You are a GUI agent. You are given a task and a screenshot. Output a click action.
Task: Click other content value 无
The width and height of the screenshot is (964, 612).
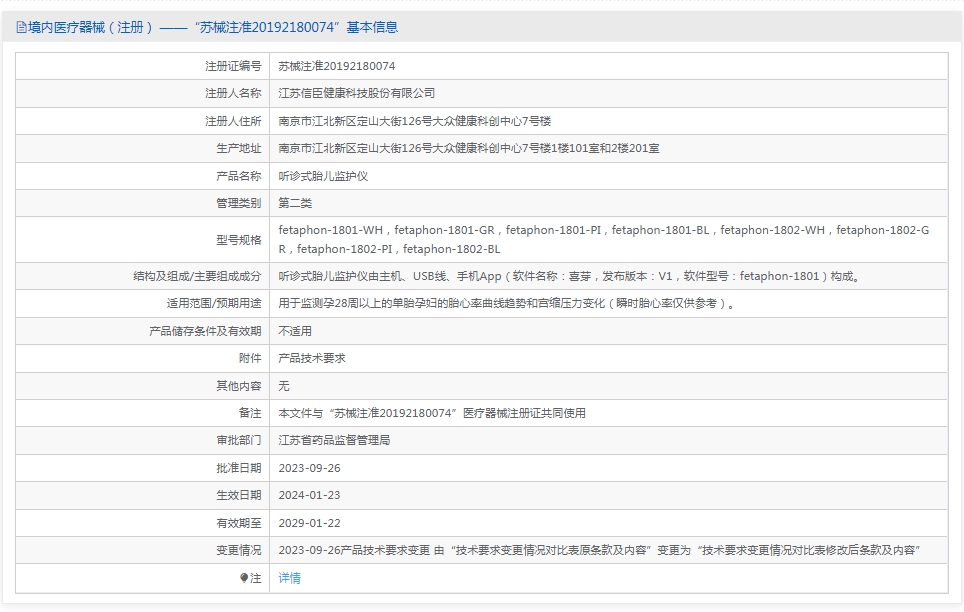[x=284, y=386]
